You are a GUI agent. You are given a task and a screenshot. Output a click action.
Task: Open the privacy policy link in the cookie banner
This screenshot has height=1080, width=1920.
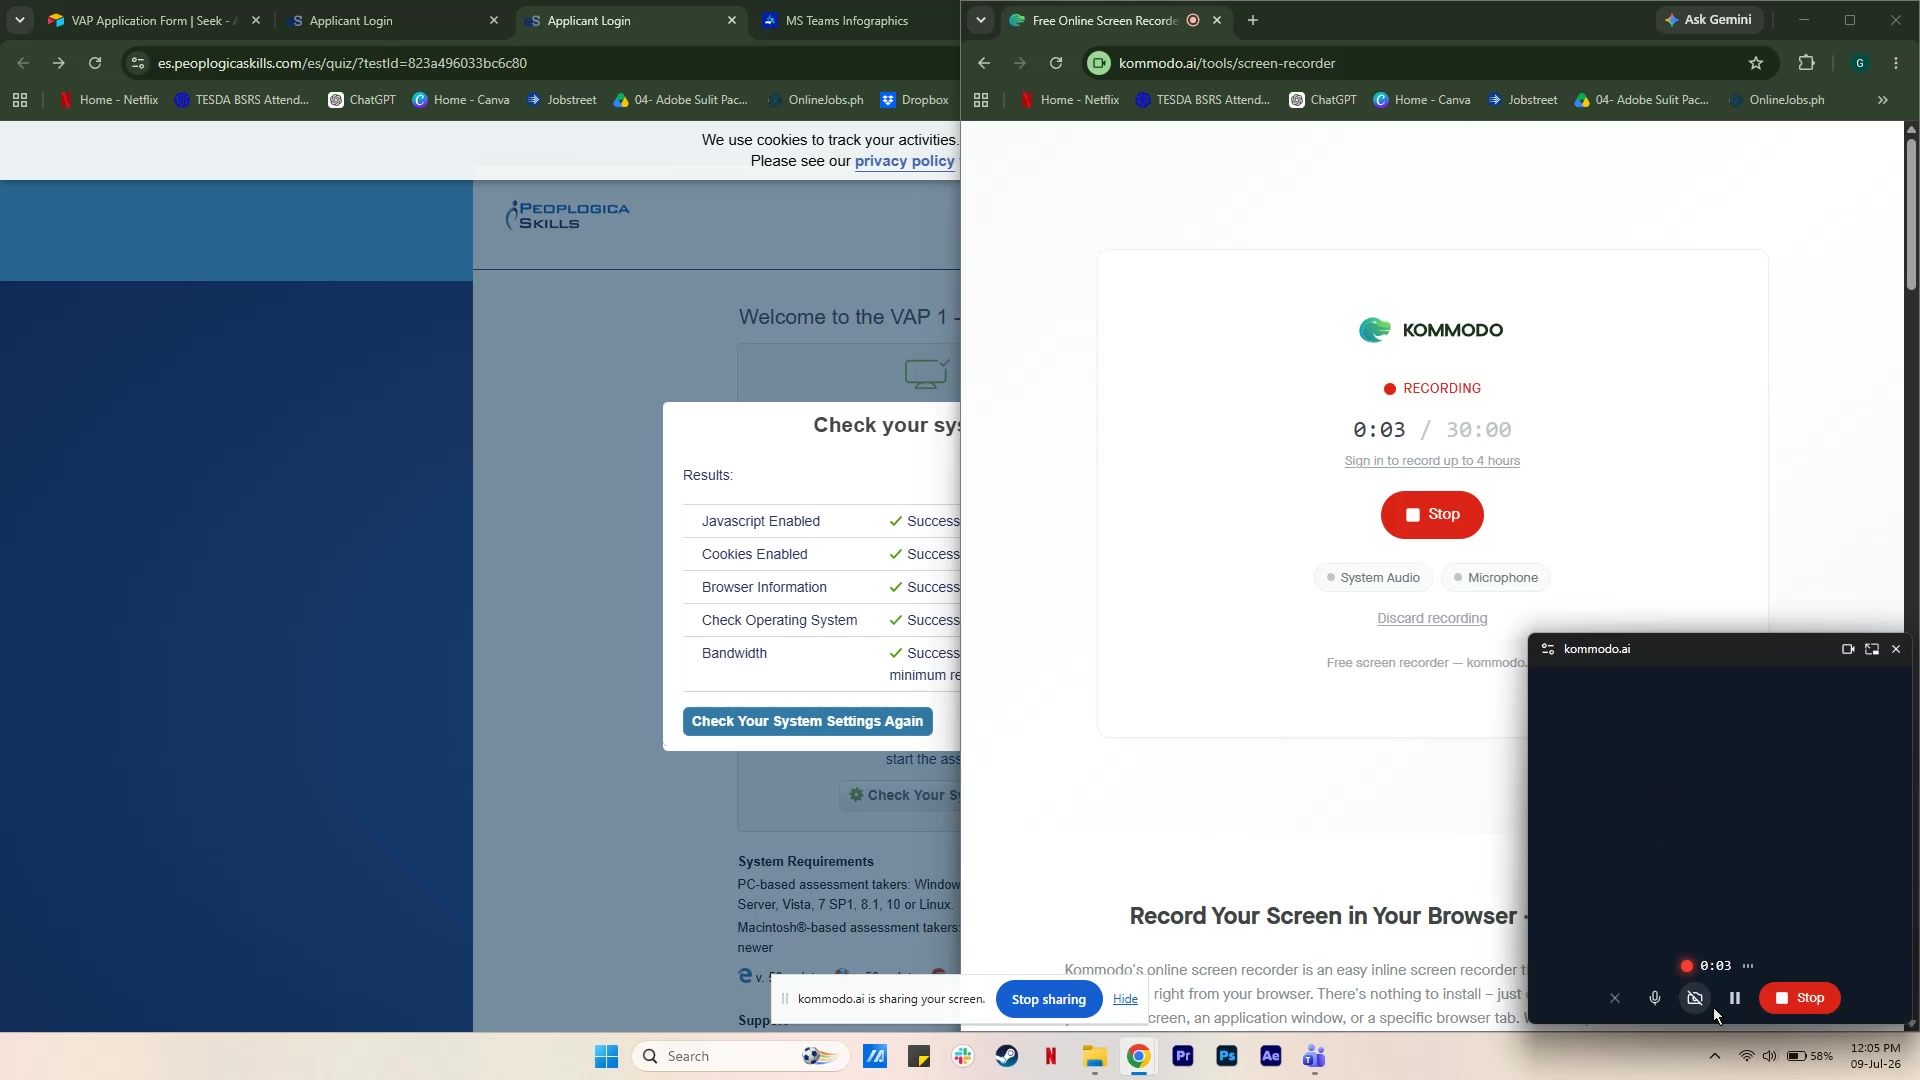905,161
